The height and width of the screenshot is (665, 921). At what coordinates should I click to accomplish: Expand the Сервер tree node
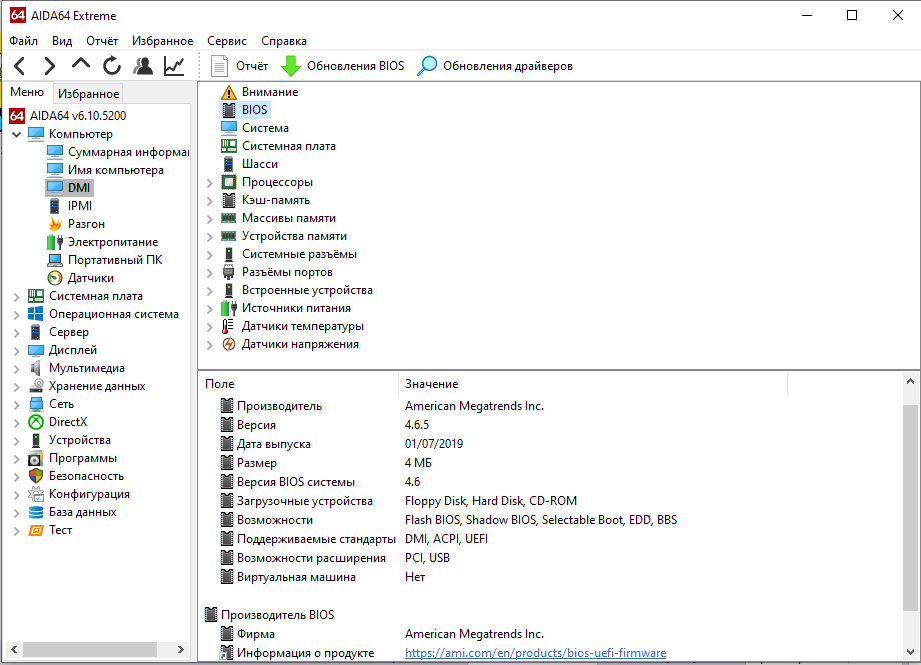pyautogui.click(x=16, y=333)
